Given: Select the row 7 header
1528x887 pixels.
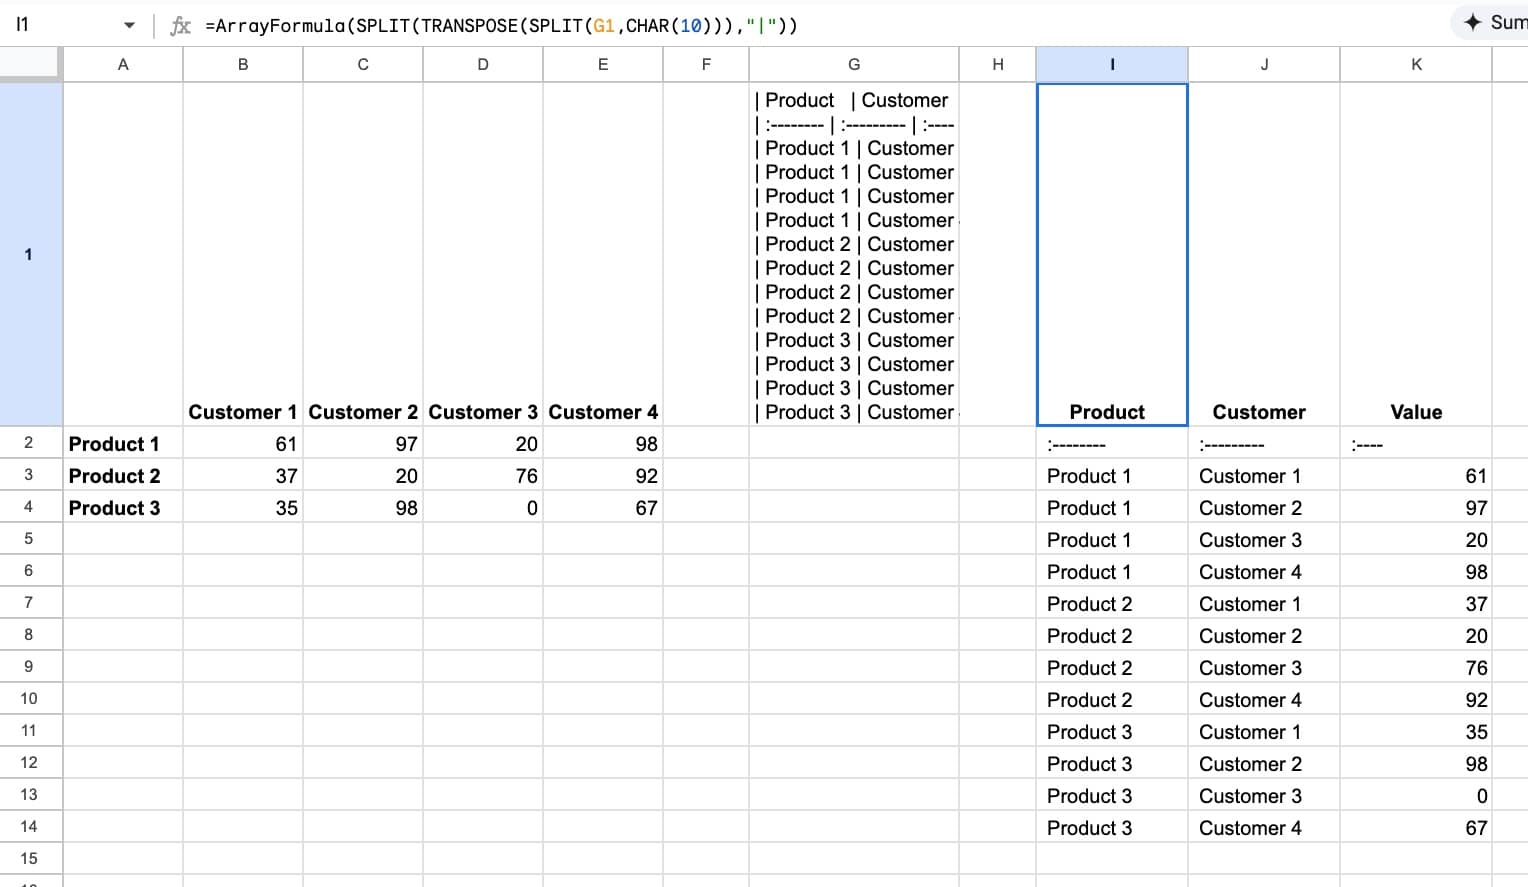Looking at the screenshot, I should coord(29,603).
